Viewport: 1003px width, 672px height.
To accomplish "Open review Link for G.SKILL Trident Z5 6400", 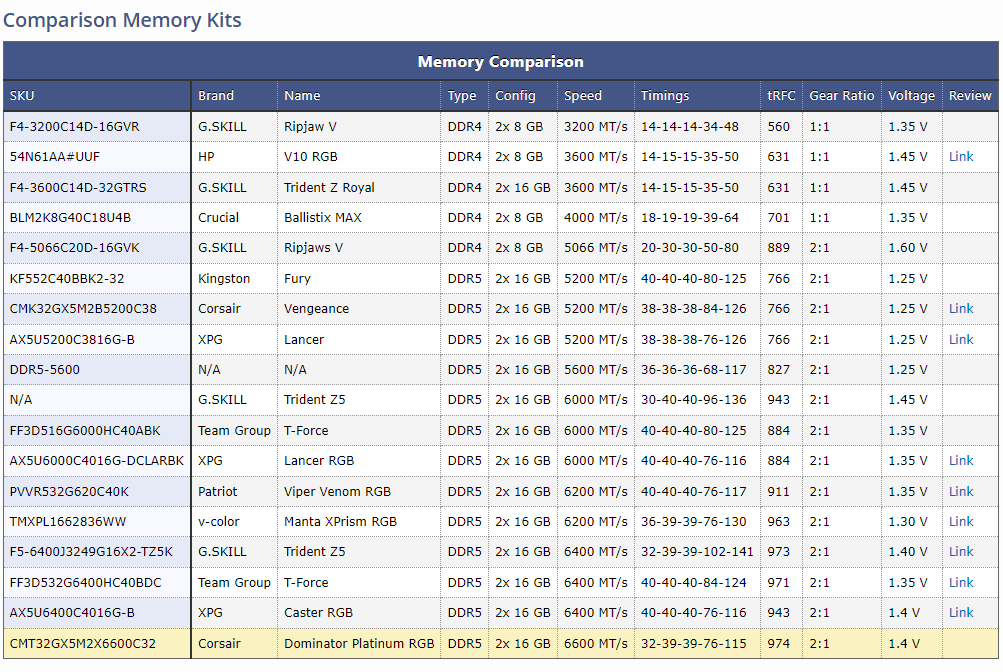I will pyautogui.click(x=961, y=552).
